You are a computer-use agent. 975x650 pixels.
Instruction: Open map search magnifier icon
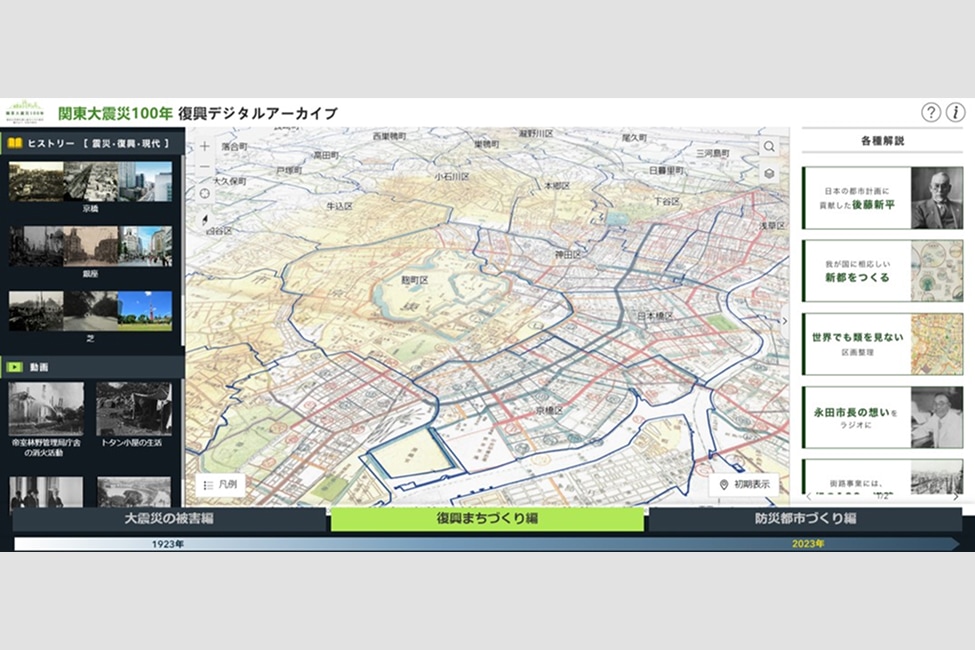pos(769,147)
